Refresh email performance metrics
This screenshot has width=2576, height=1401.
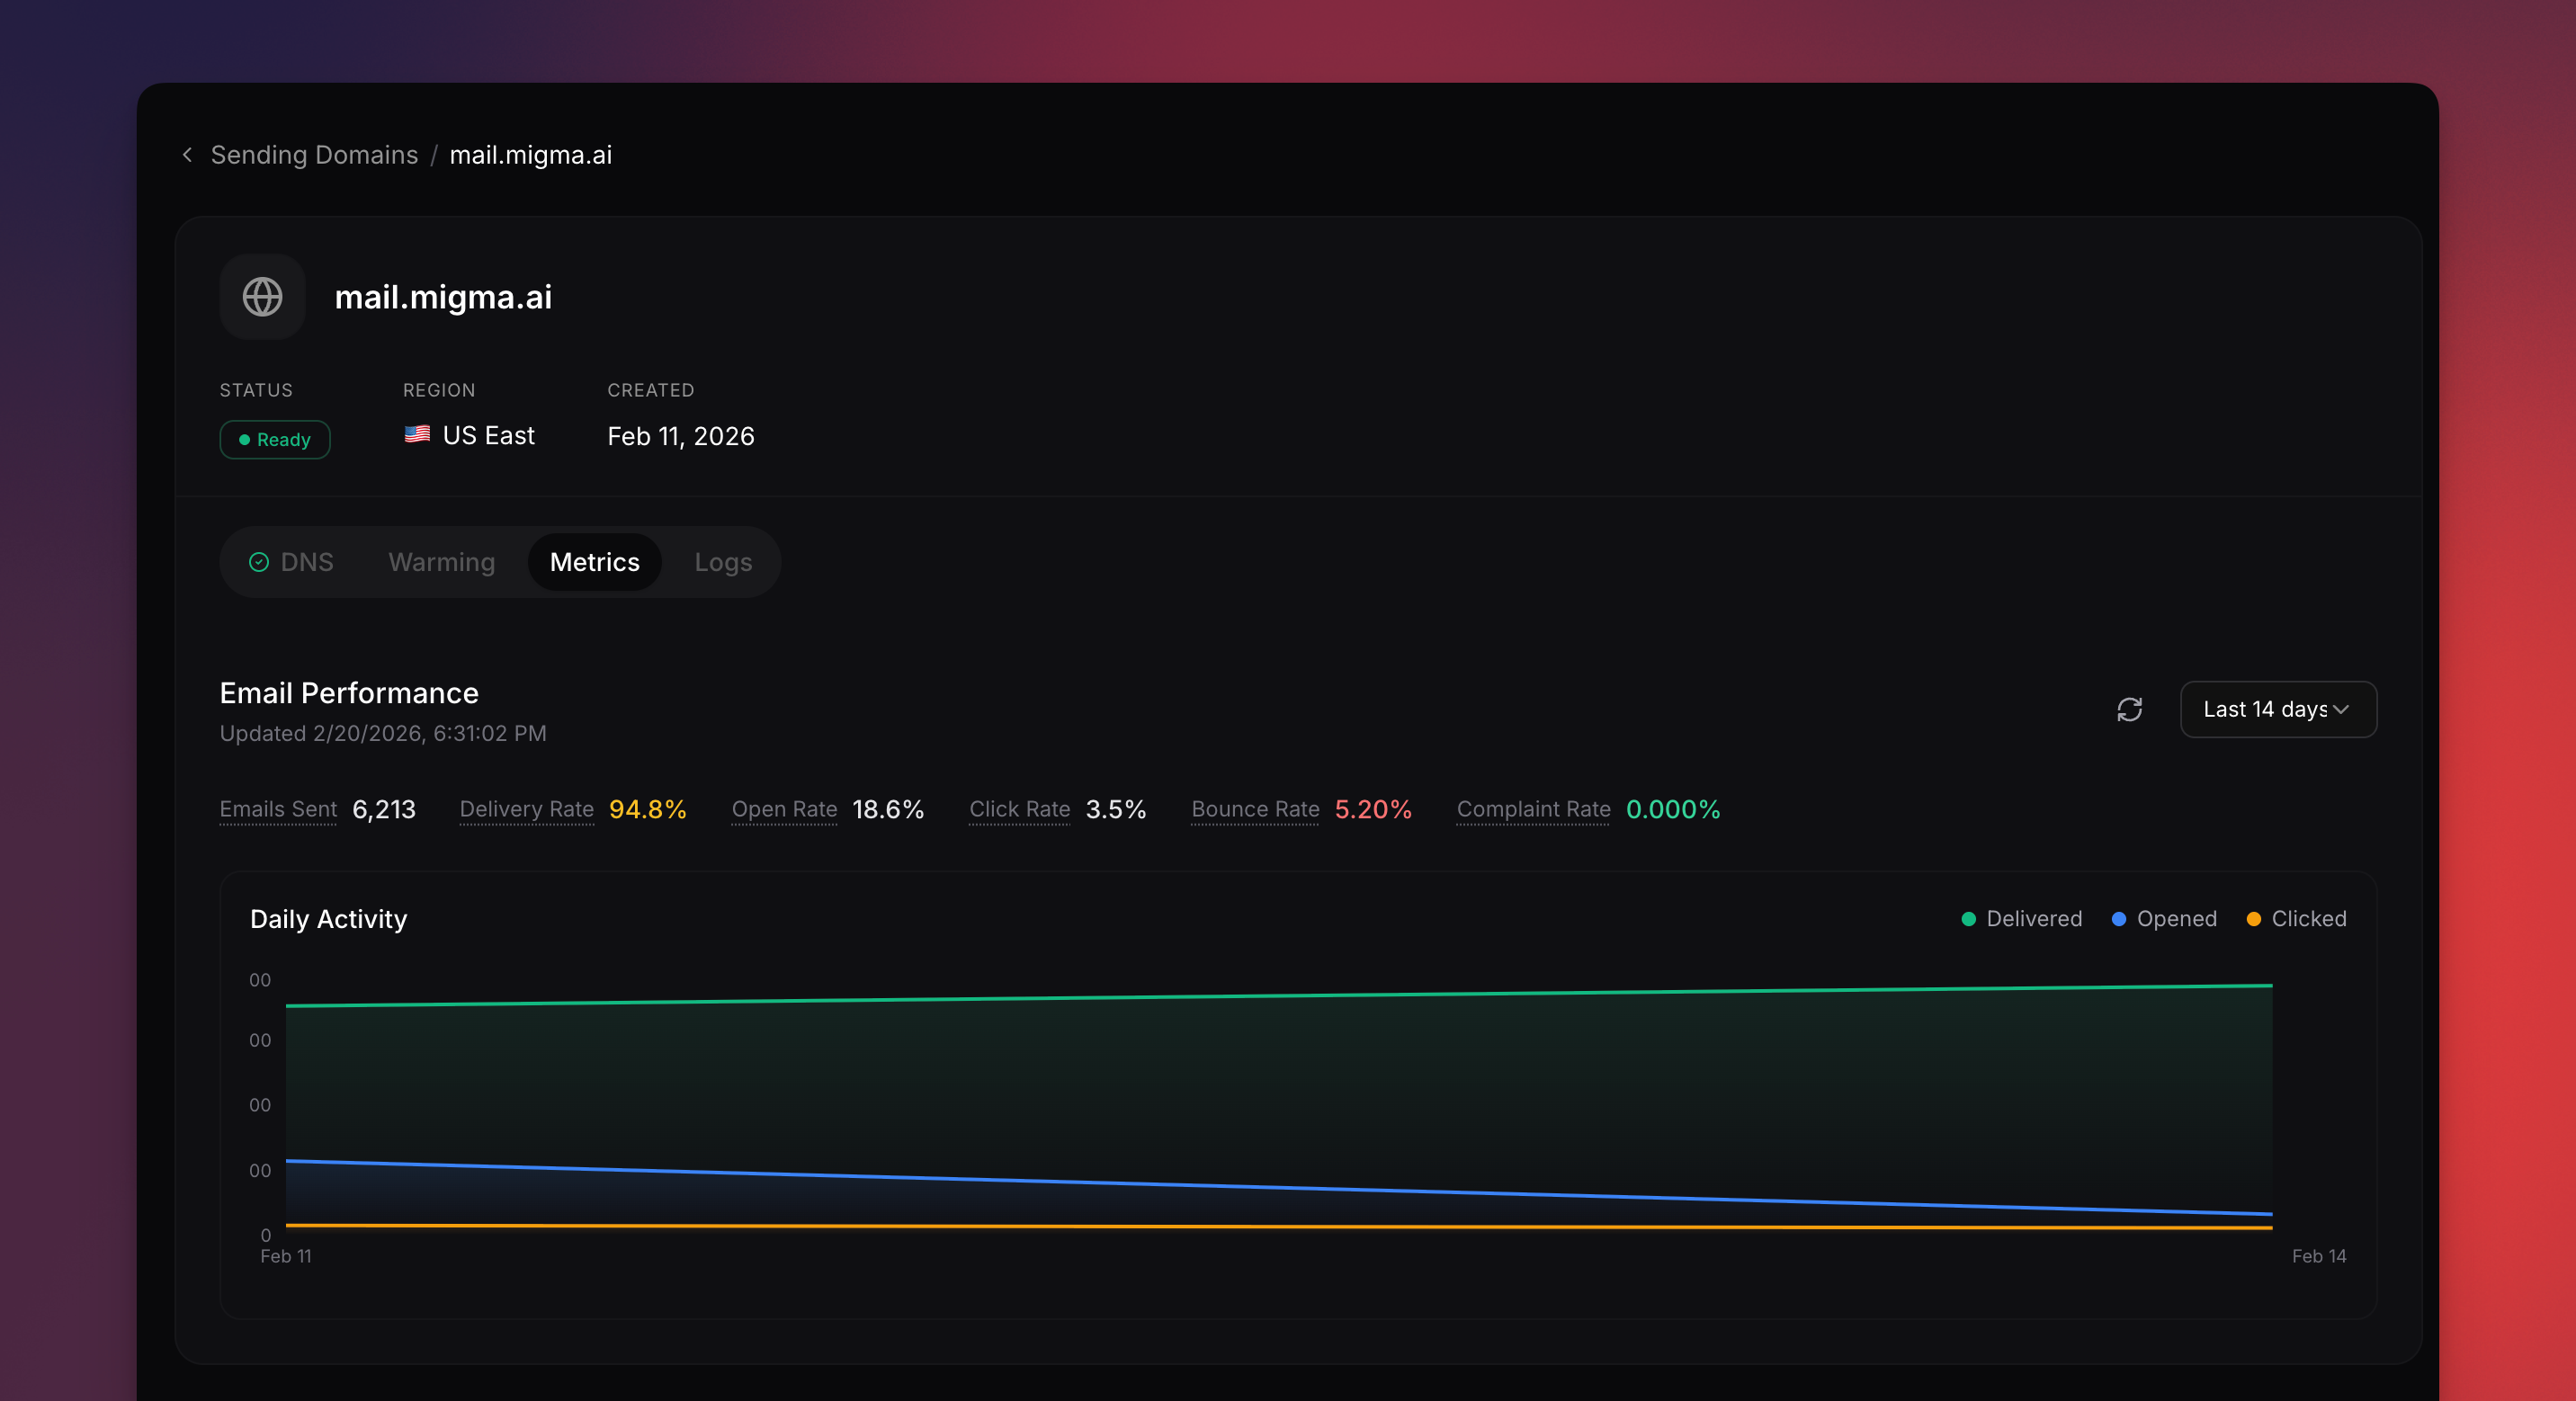point(2129,709)
